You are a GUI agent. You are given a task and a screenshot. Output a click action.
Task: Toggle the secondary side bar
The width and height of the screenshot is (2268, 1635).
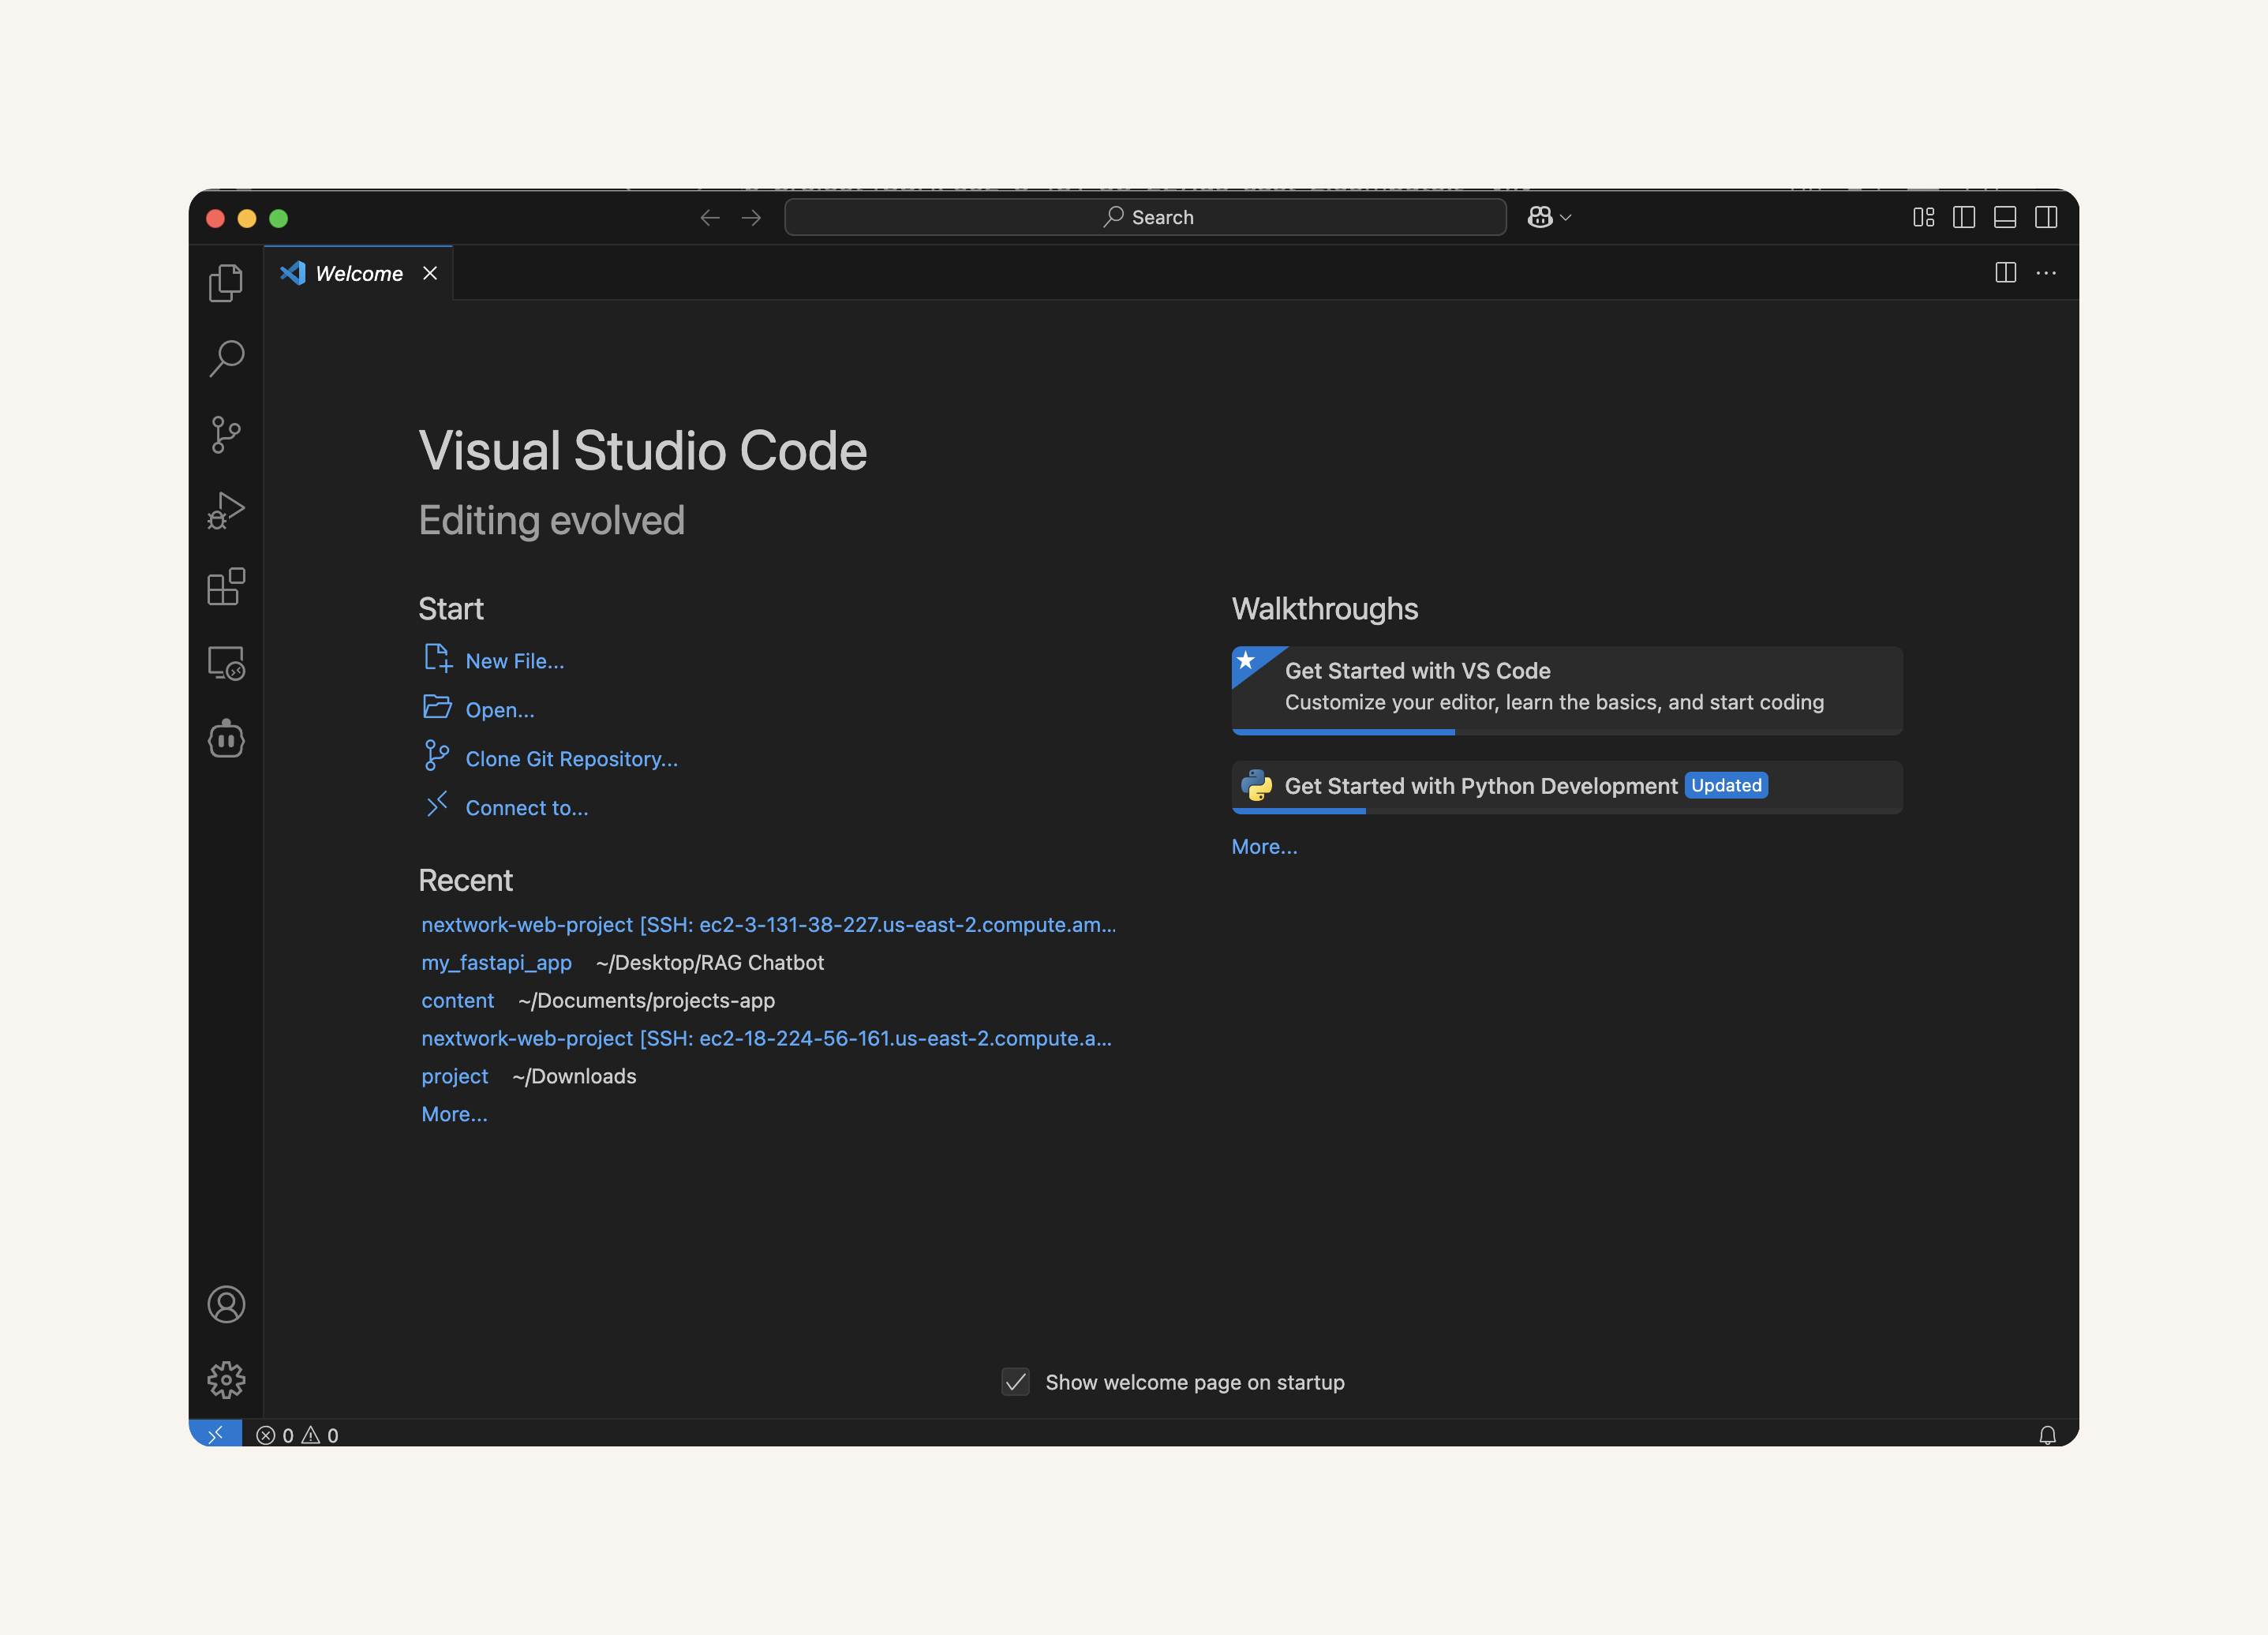click(2046, 217)
